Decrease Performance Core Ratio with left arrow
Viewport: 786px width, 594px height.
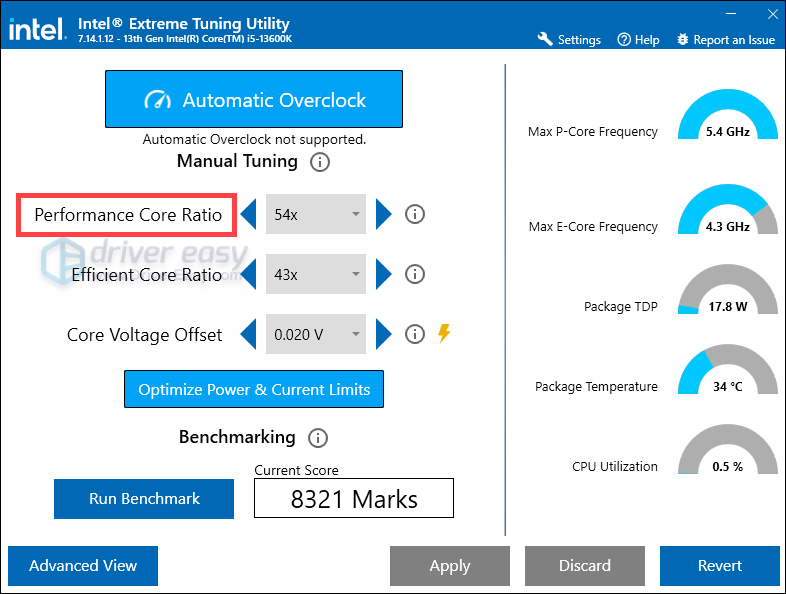(249, 214)
